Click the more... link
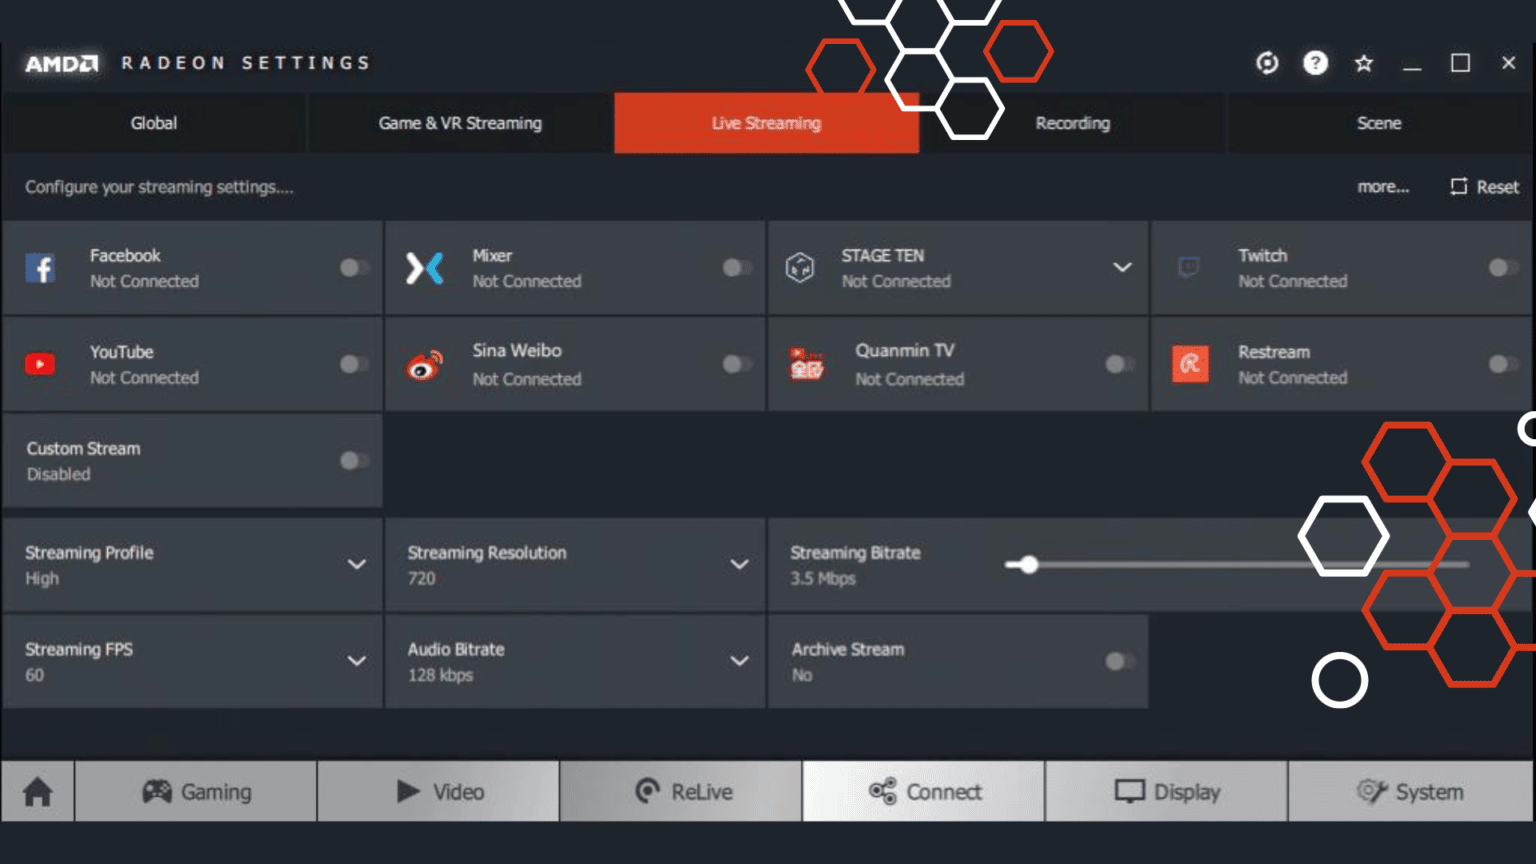Image resolution: width=1536 pixels, height=864 pixels. 1383,187
